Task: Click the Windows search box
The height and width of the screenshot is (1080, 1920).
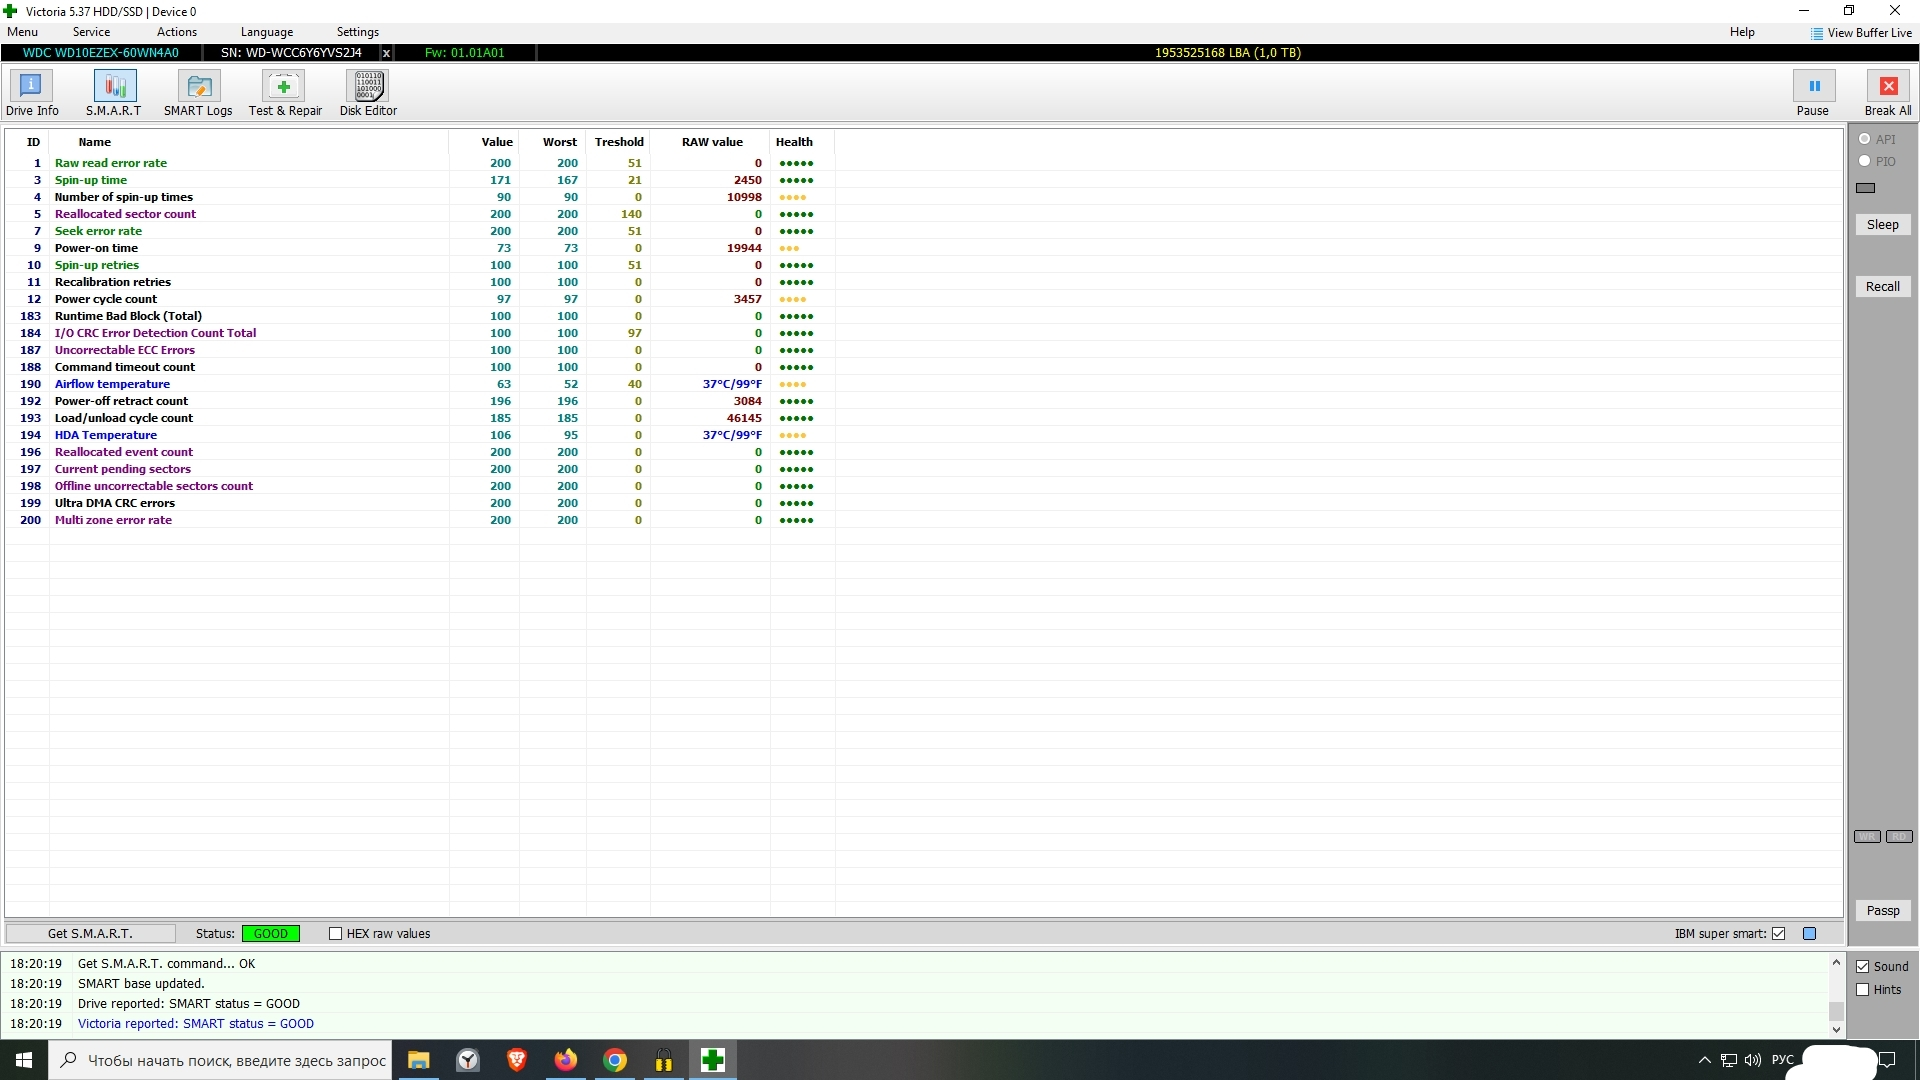Action: click(221, 1060)
